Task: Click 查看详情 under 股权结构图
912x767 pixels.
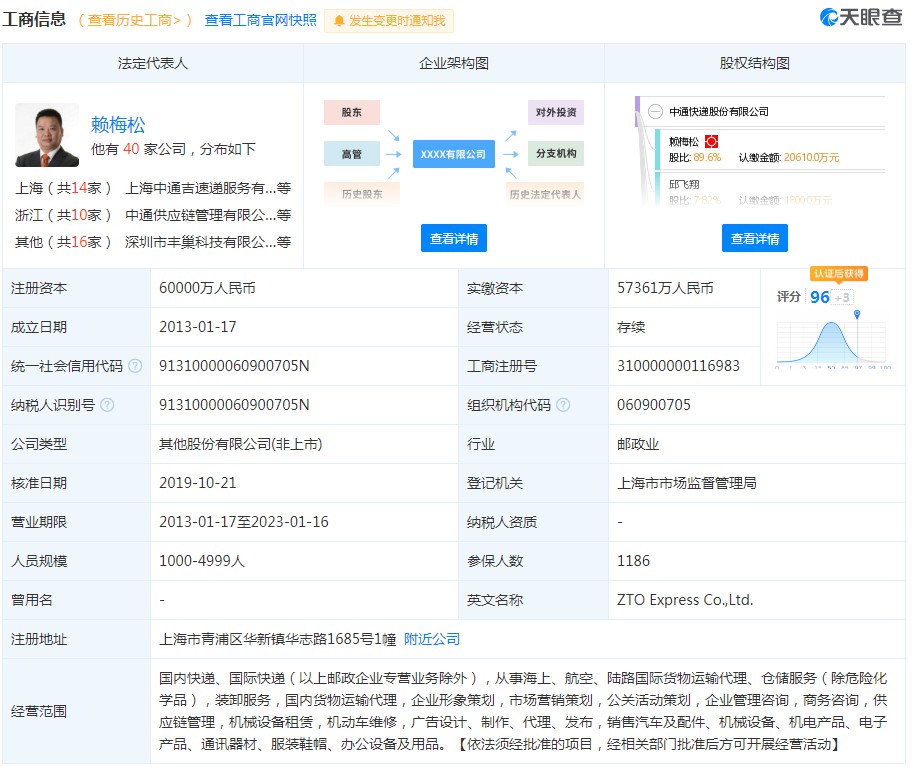Action: pyautogui.click(x=754, y=238)
